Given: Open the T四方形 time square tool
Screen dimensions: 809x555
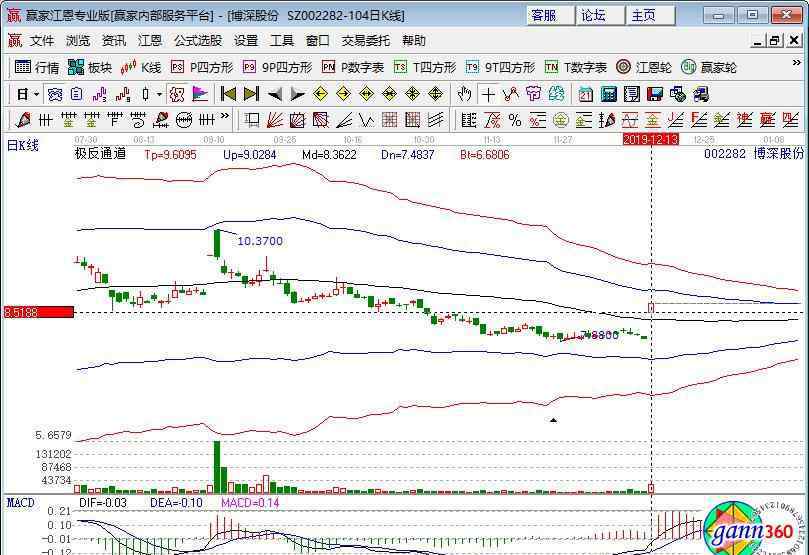Looking at the screenshot, I should [425, 68].
